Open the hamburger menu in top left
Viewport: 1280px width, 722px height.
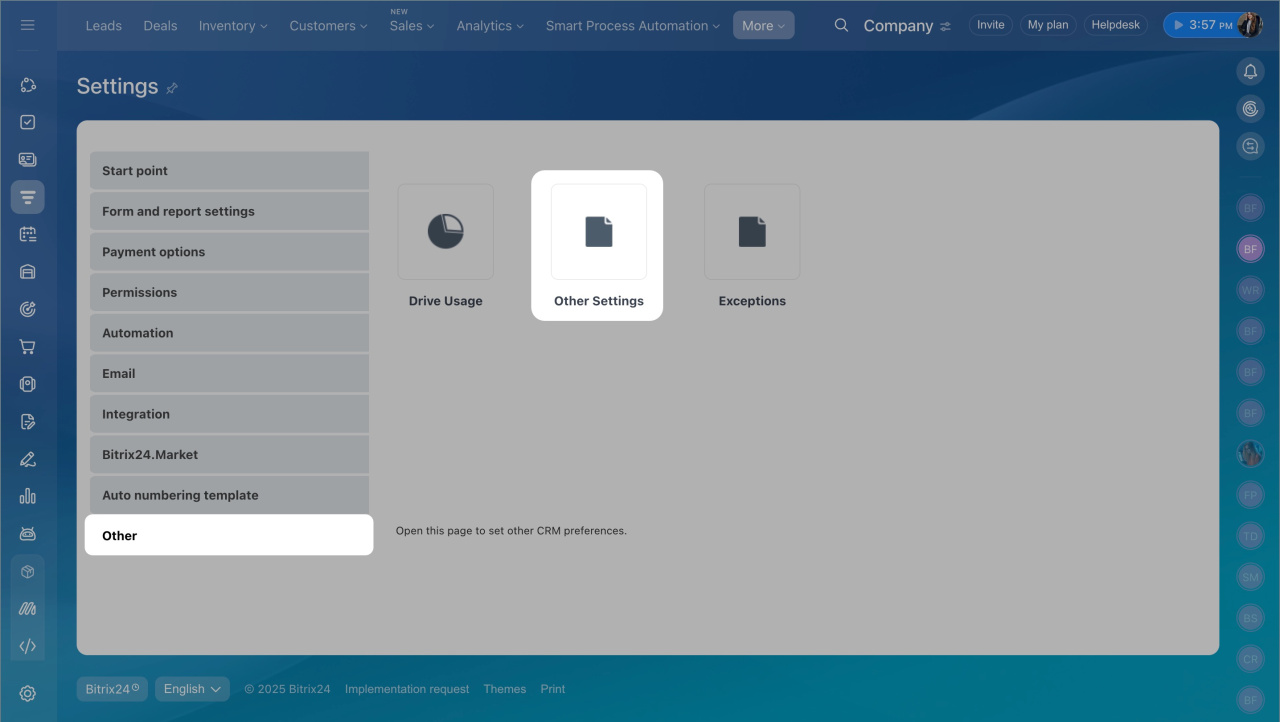(28, 25)
